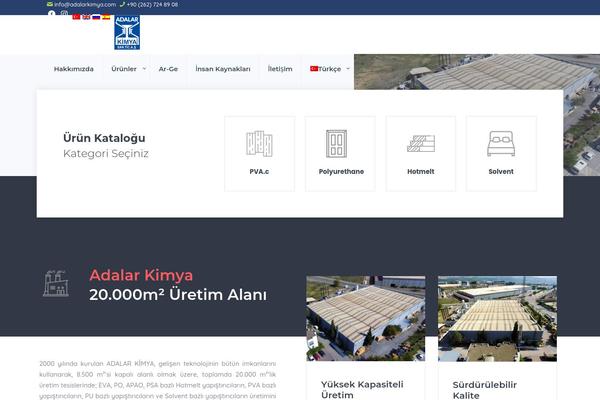
Task: Open the Türkçe language menu
Action: (329, 69)
